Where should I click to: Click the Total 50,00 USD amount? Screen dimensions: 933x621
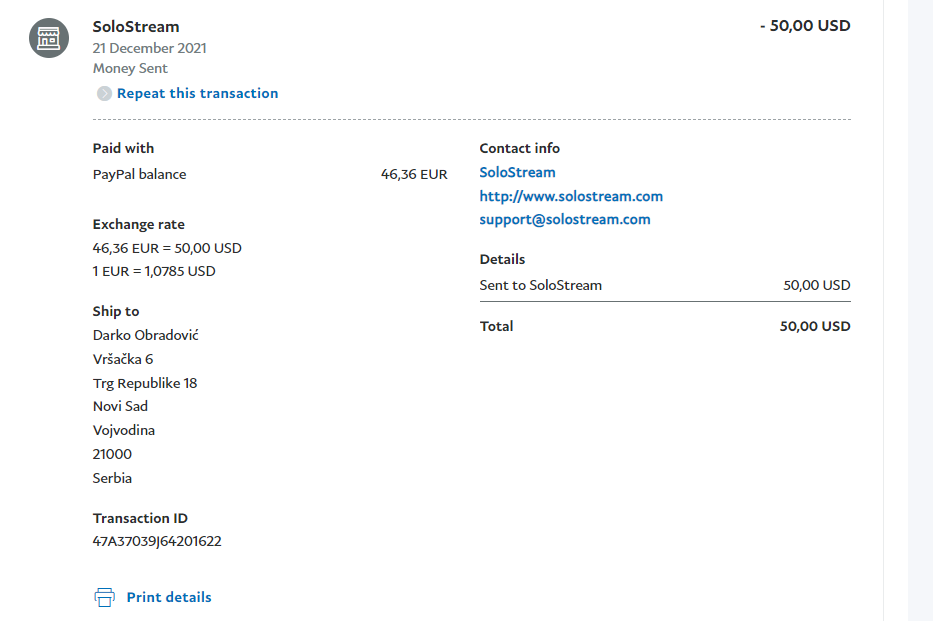815,327
